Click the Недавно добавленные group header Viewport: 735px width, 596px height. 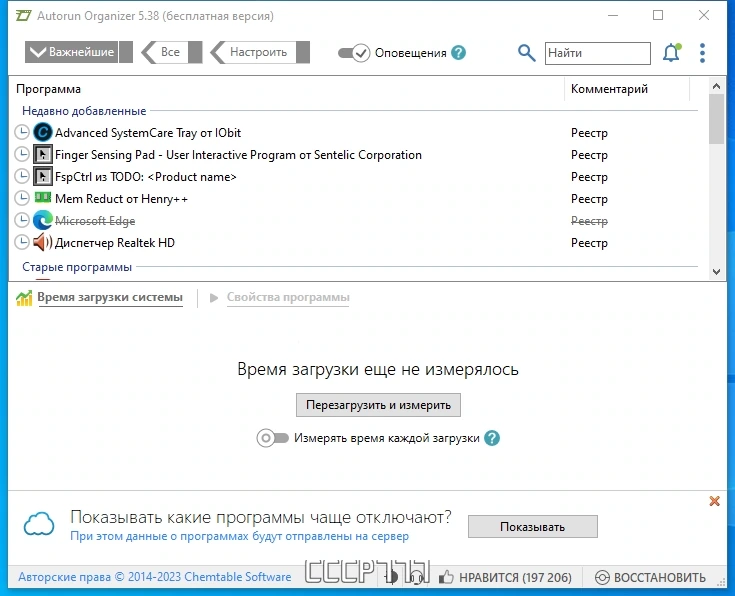(84, 111)
